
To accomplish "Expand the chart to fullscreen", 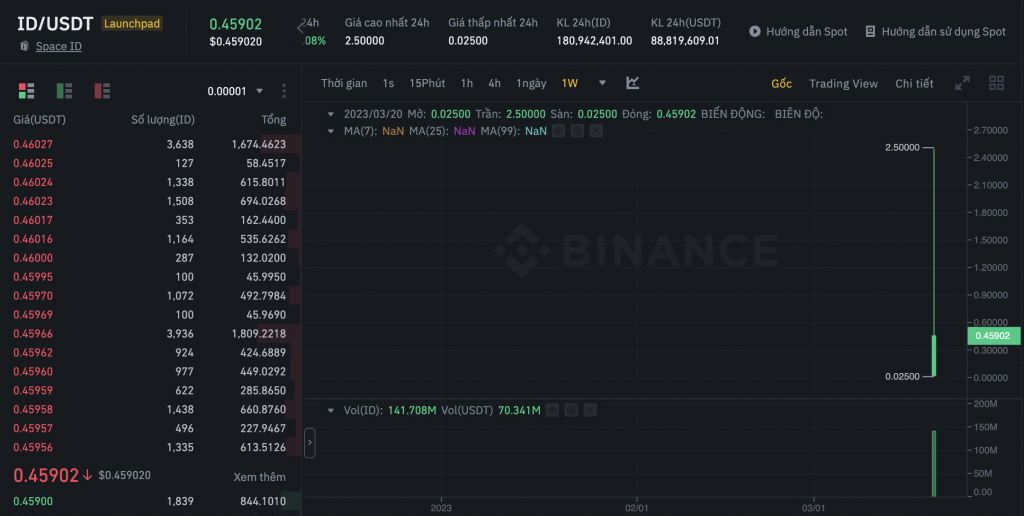I will point(962,83).
